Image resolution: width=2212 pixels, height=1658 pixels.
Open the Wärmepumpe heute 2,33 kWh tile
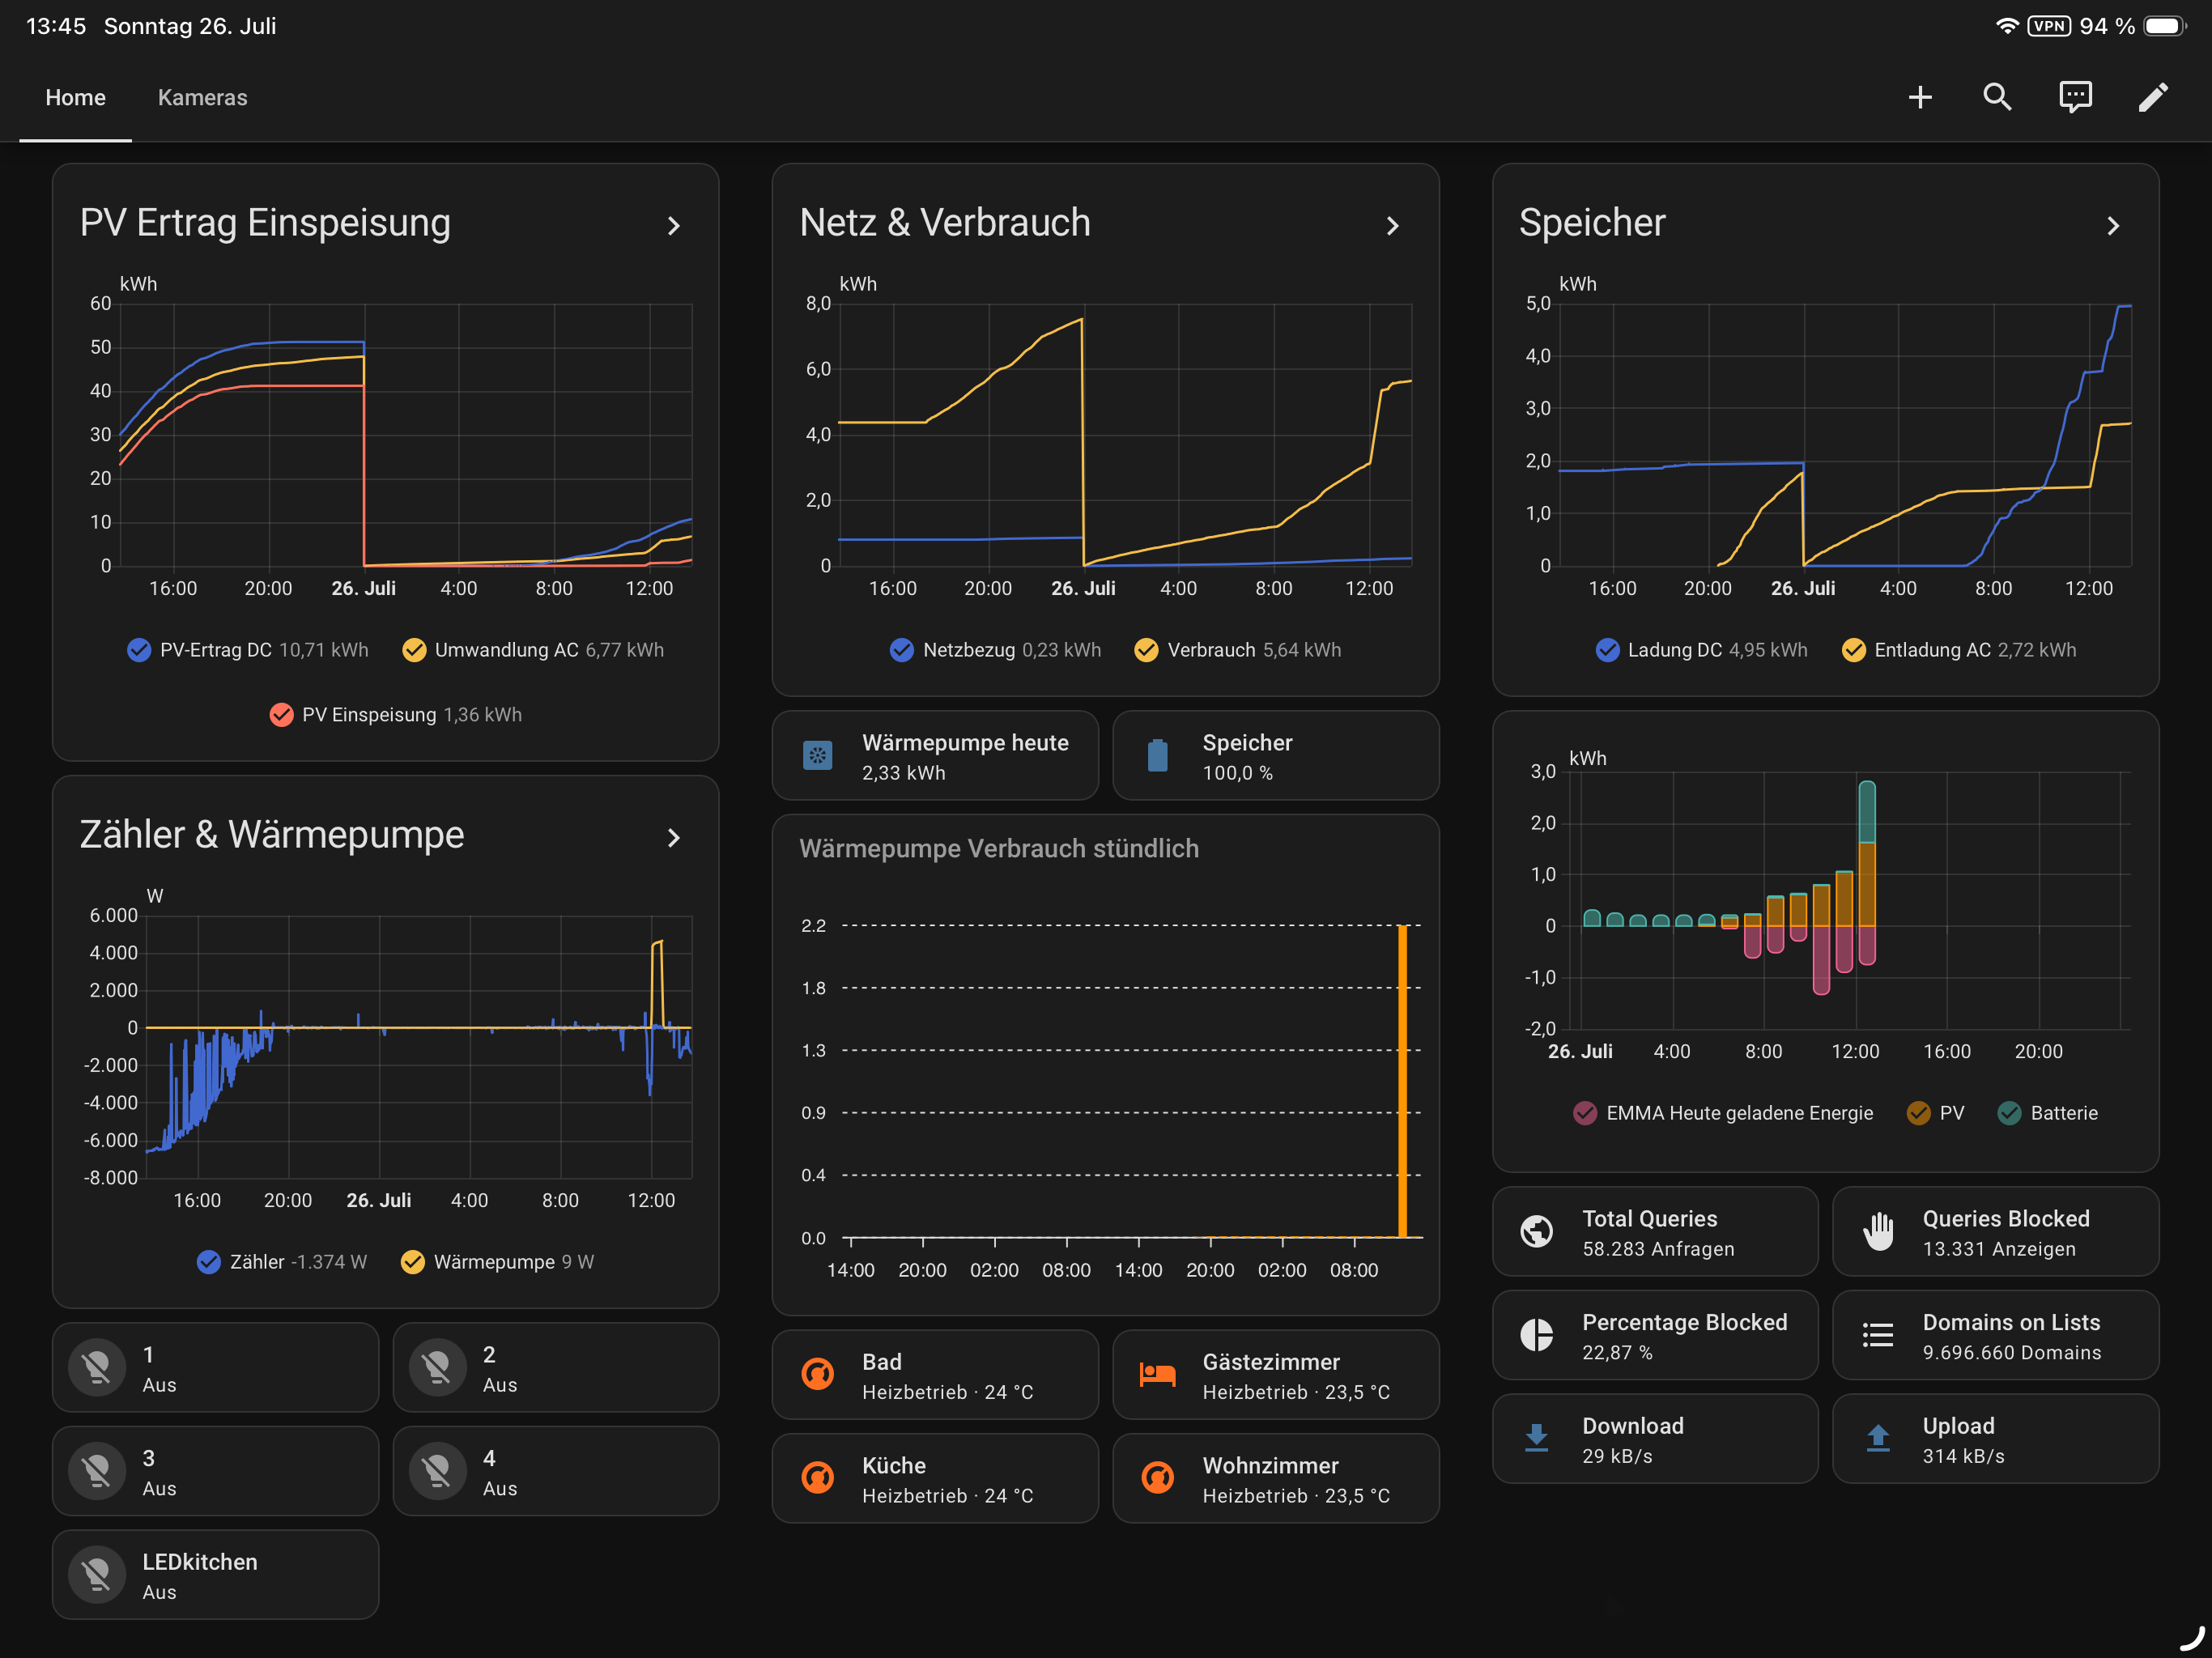pyautogui.click(x=935, y=756)
